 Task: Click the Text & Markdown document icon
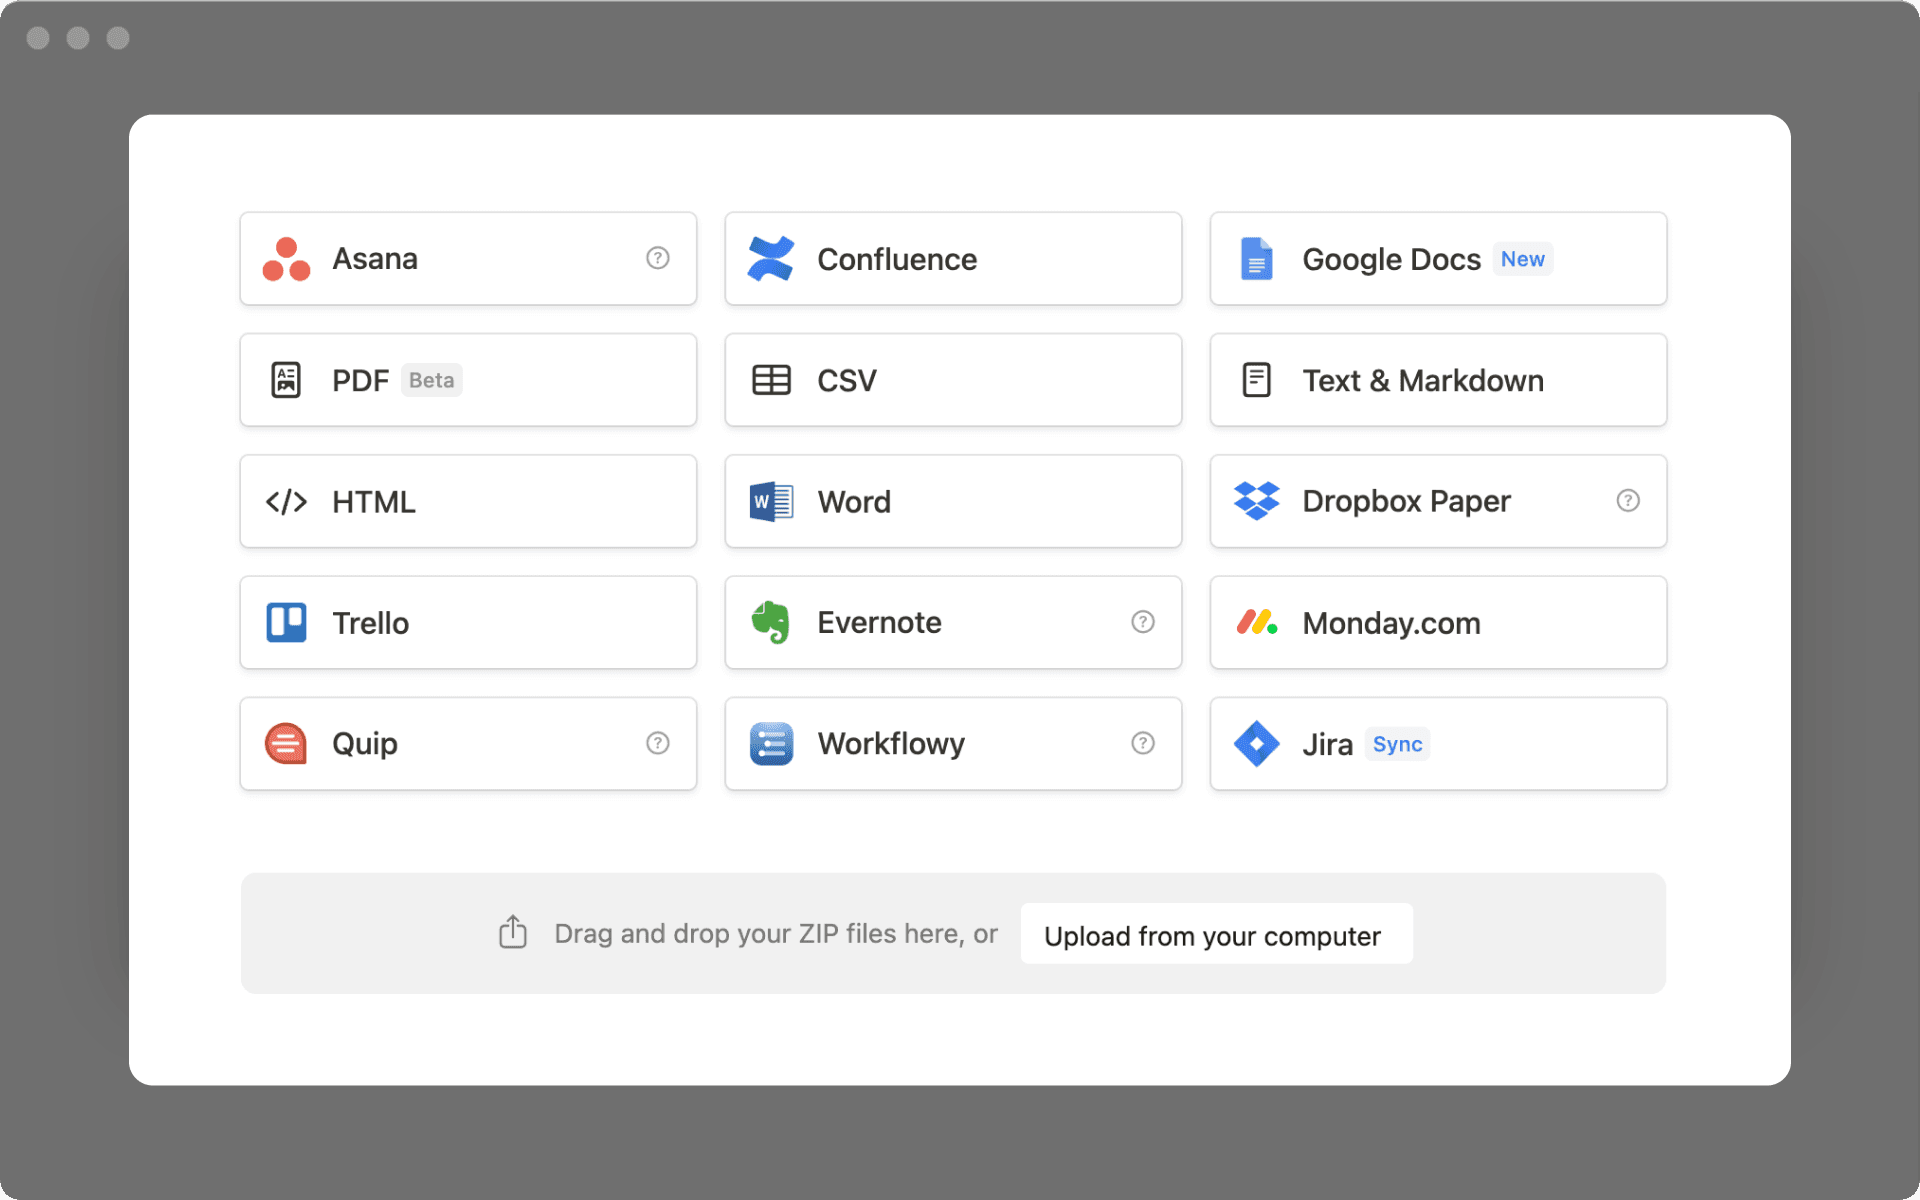tap(1257, 380)
